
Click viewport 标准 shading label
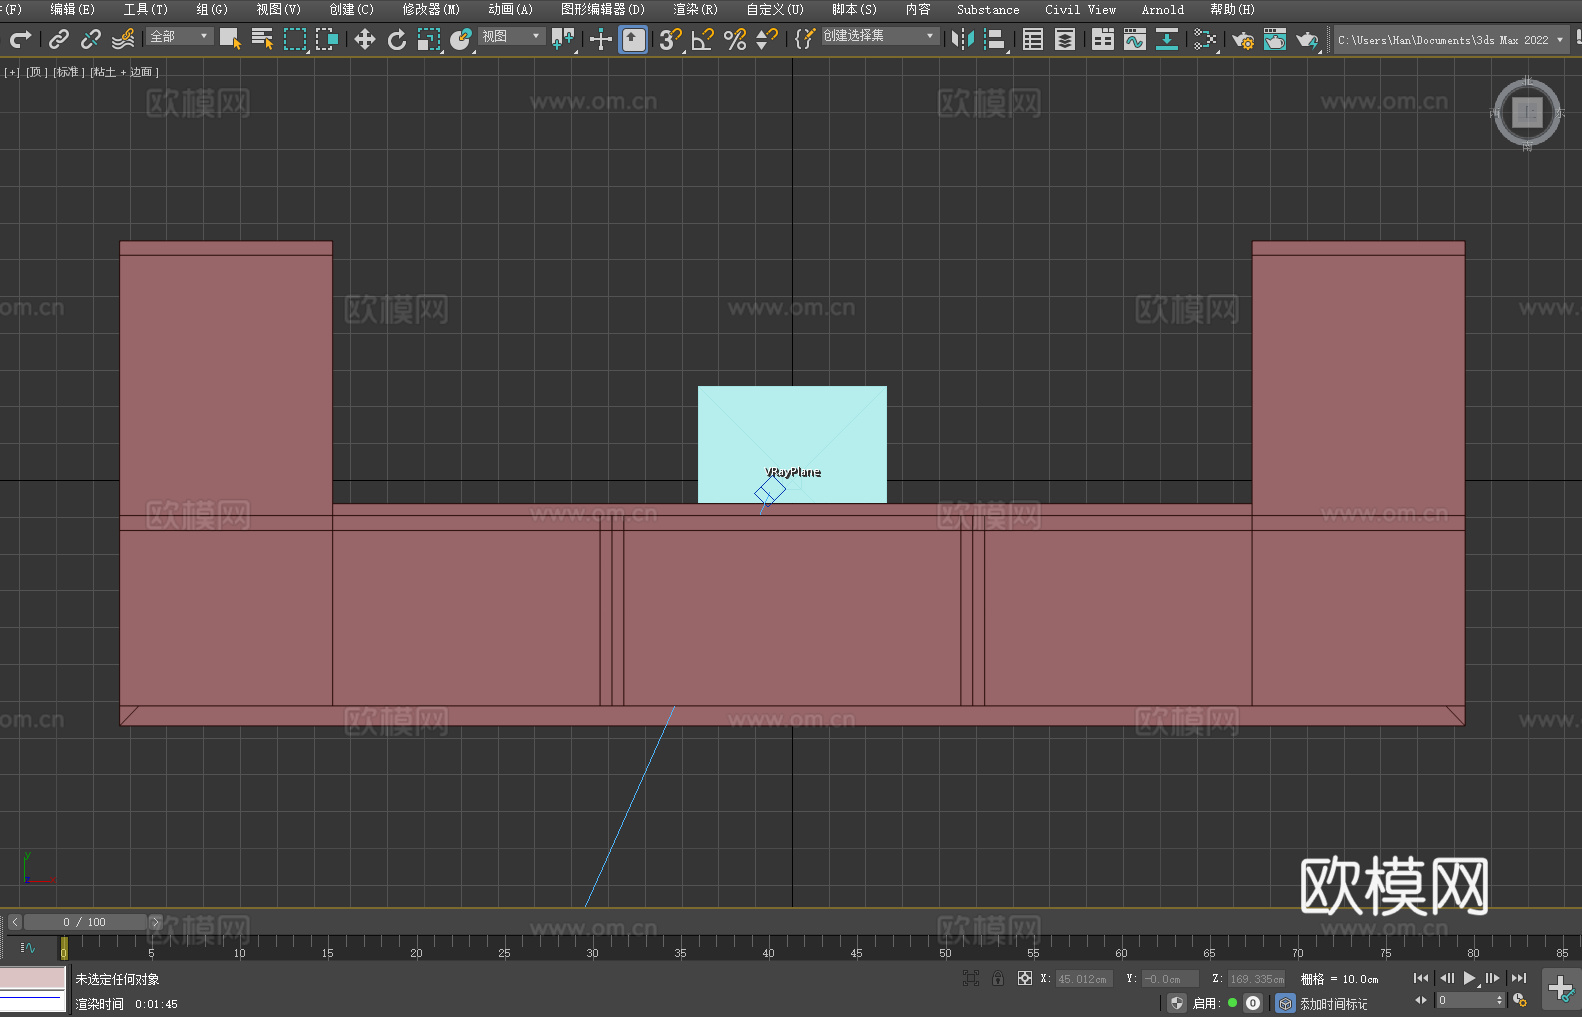[x=69, y=72]
